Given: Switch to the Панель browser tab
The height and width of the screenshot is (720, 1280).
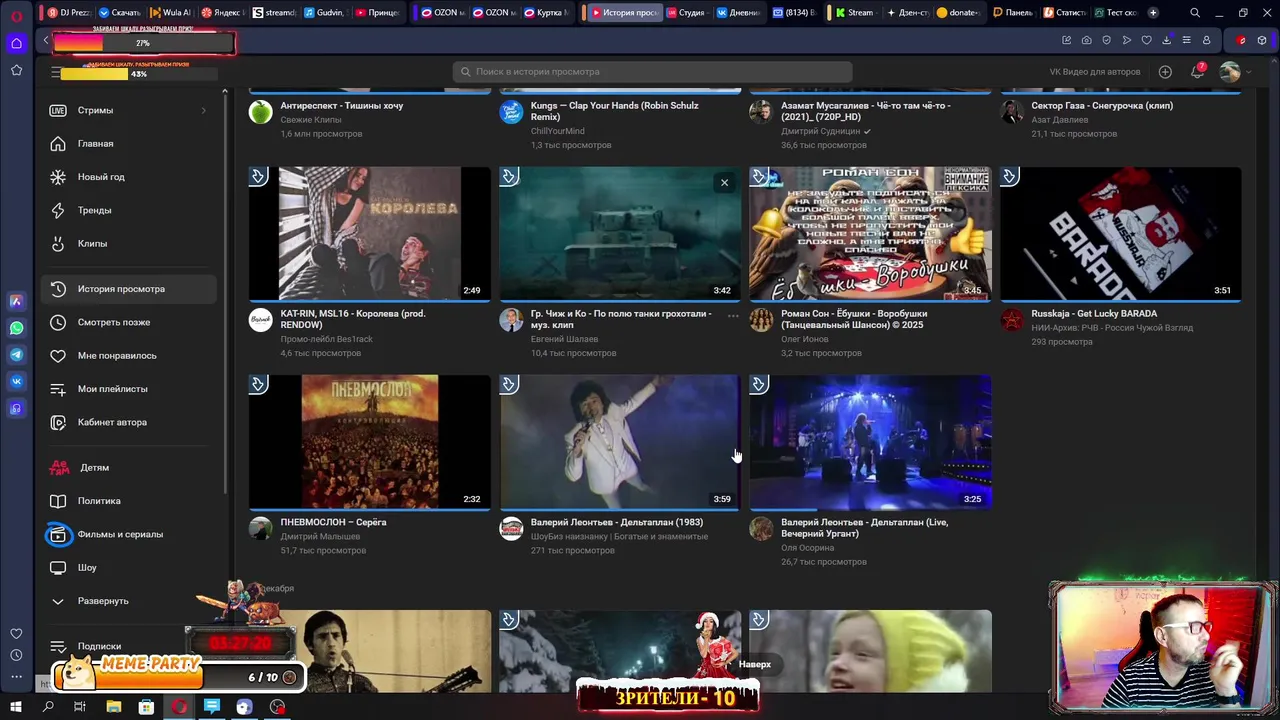Looking at the screenshot, I should click(1011, 13).
